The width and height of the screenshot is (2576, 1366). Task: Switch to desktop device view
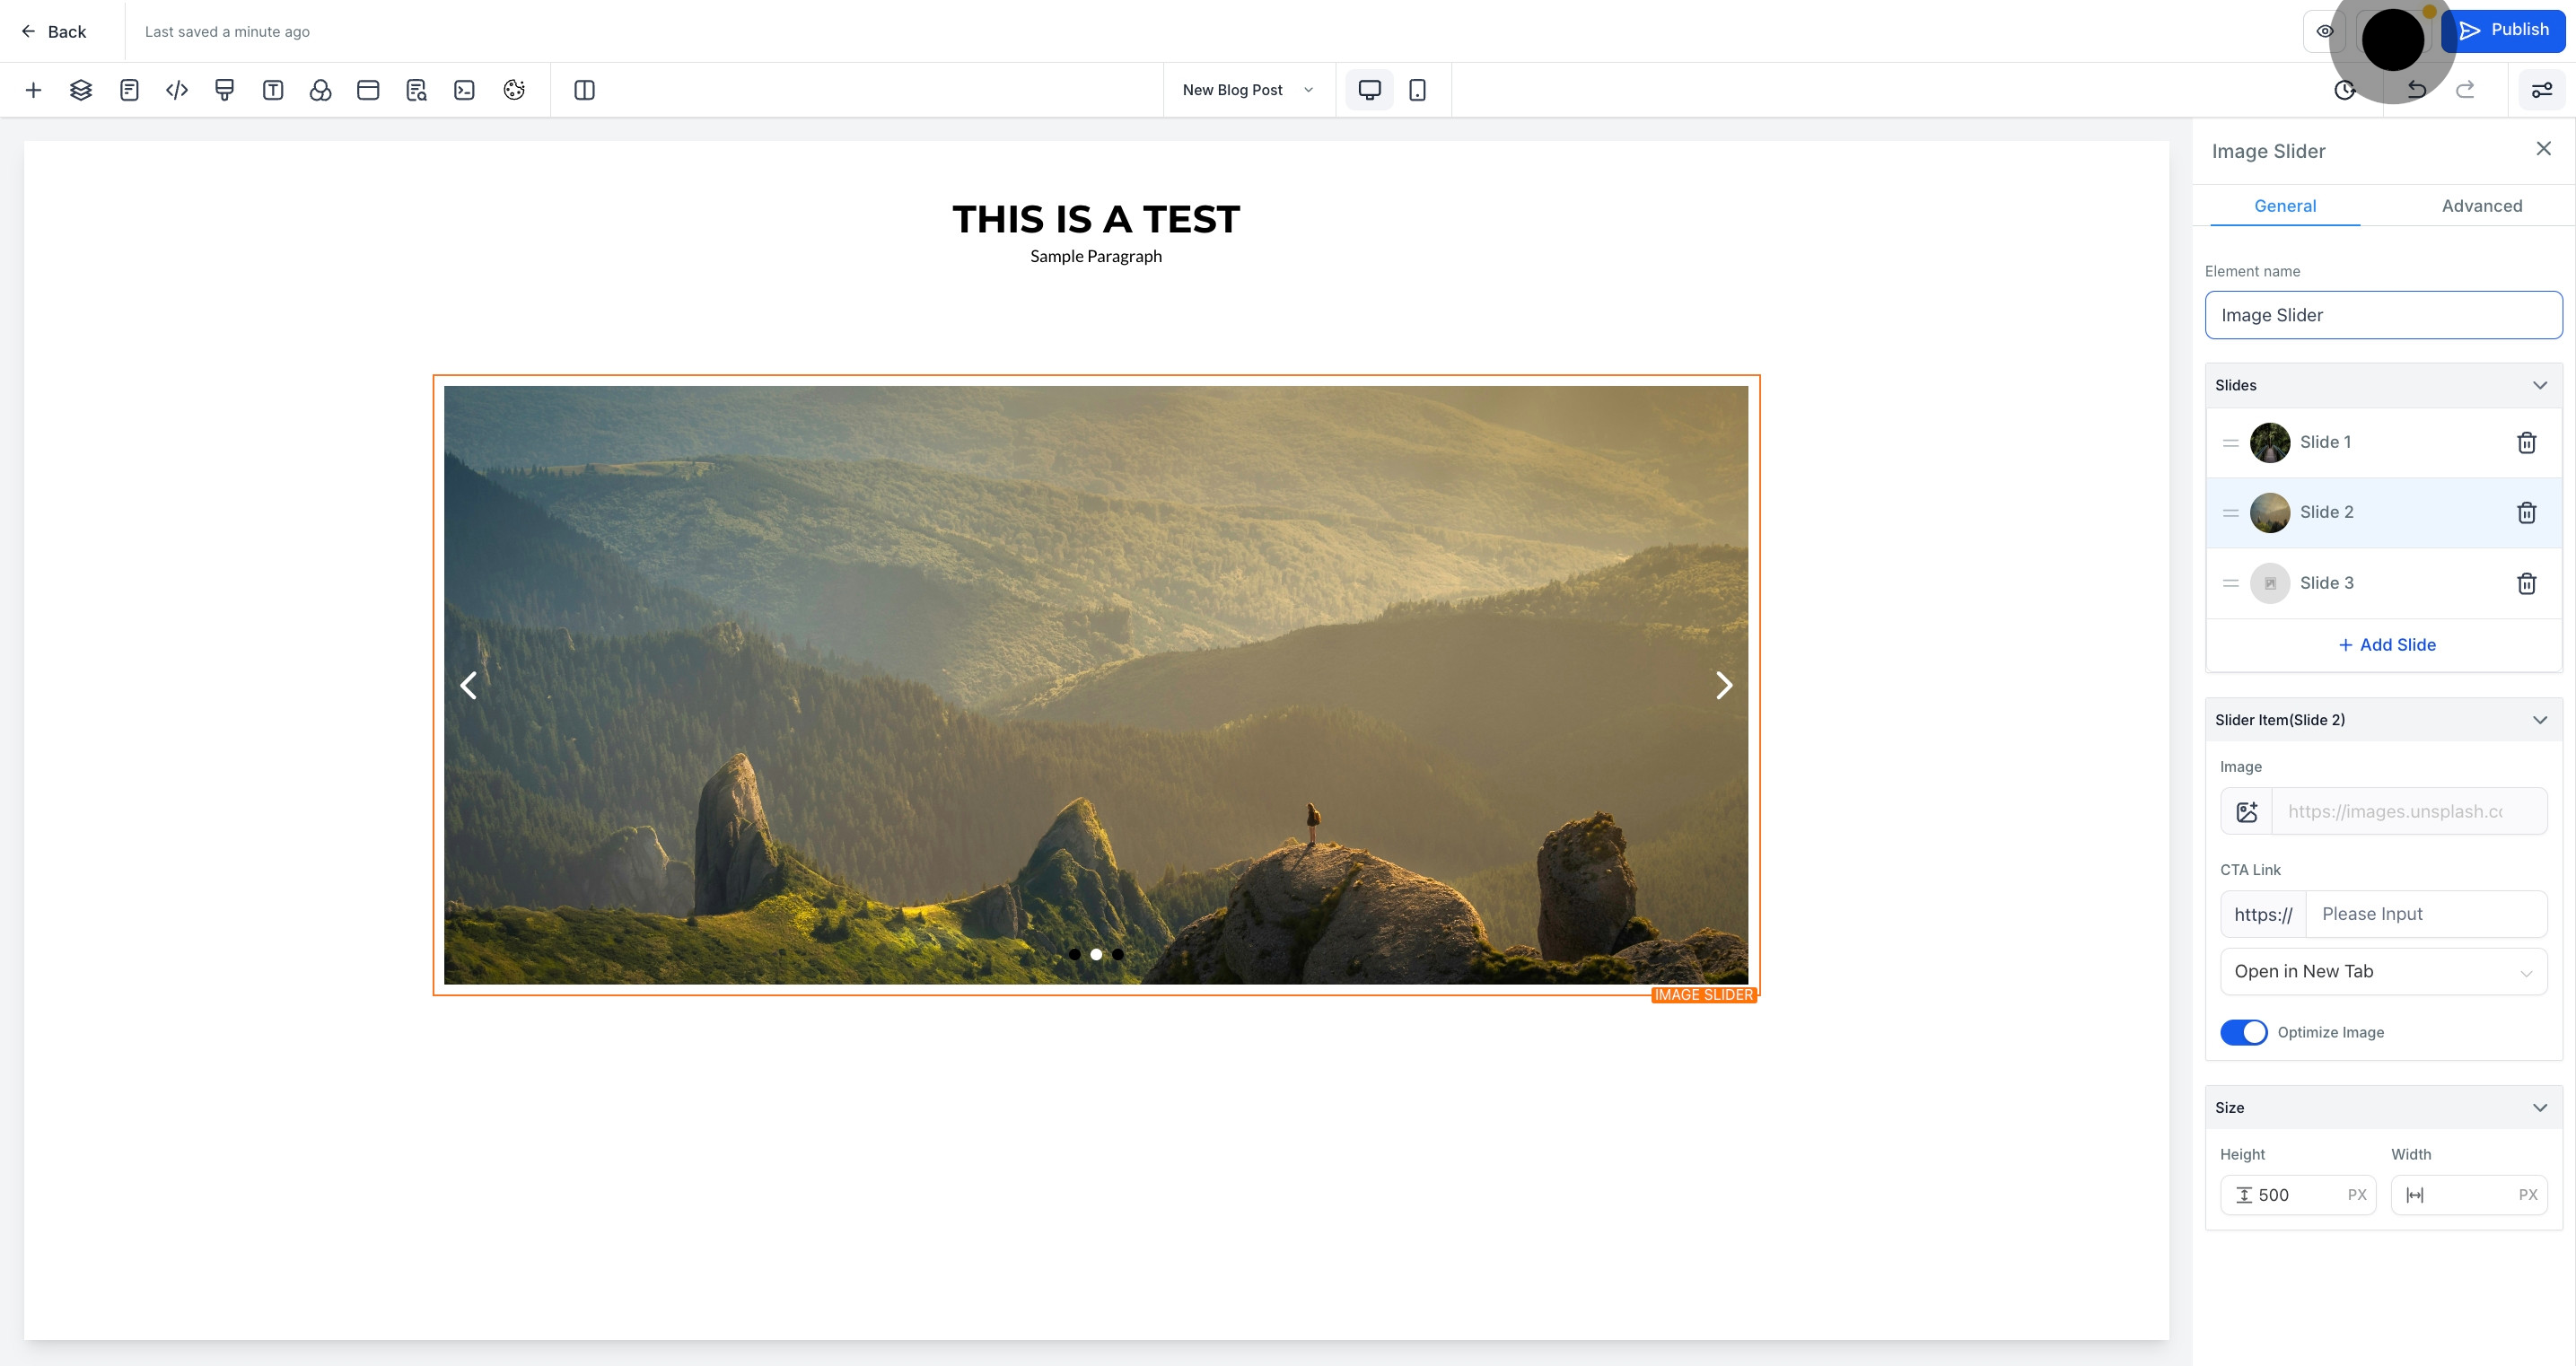[1369, 90]
